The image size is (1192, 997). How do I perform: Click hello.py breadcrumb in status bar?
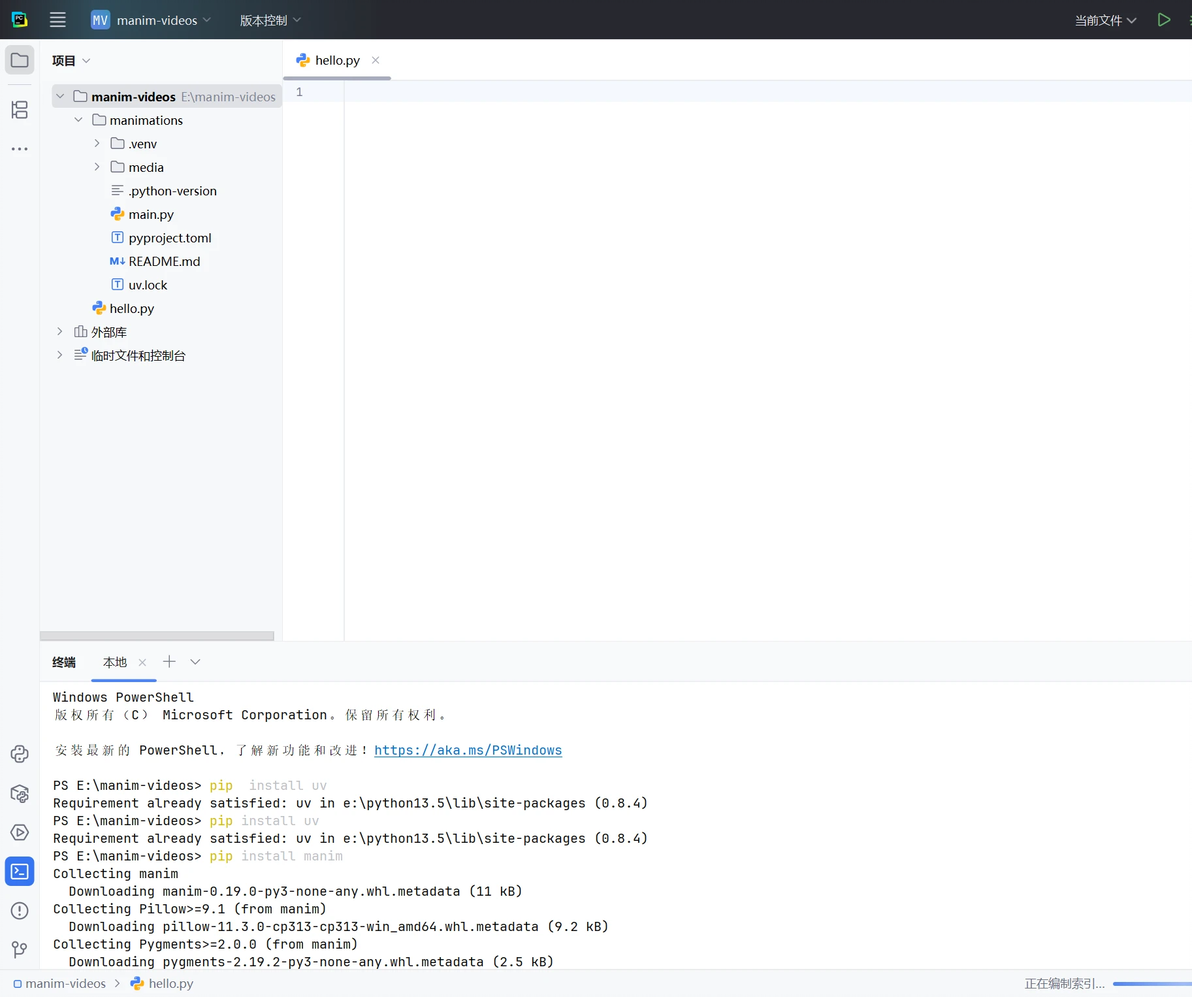[162, 983]
